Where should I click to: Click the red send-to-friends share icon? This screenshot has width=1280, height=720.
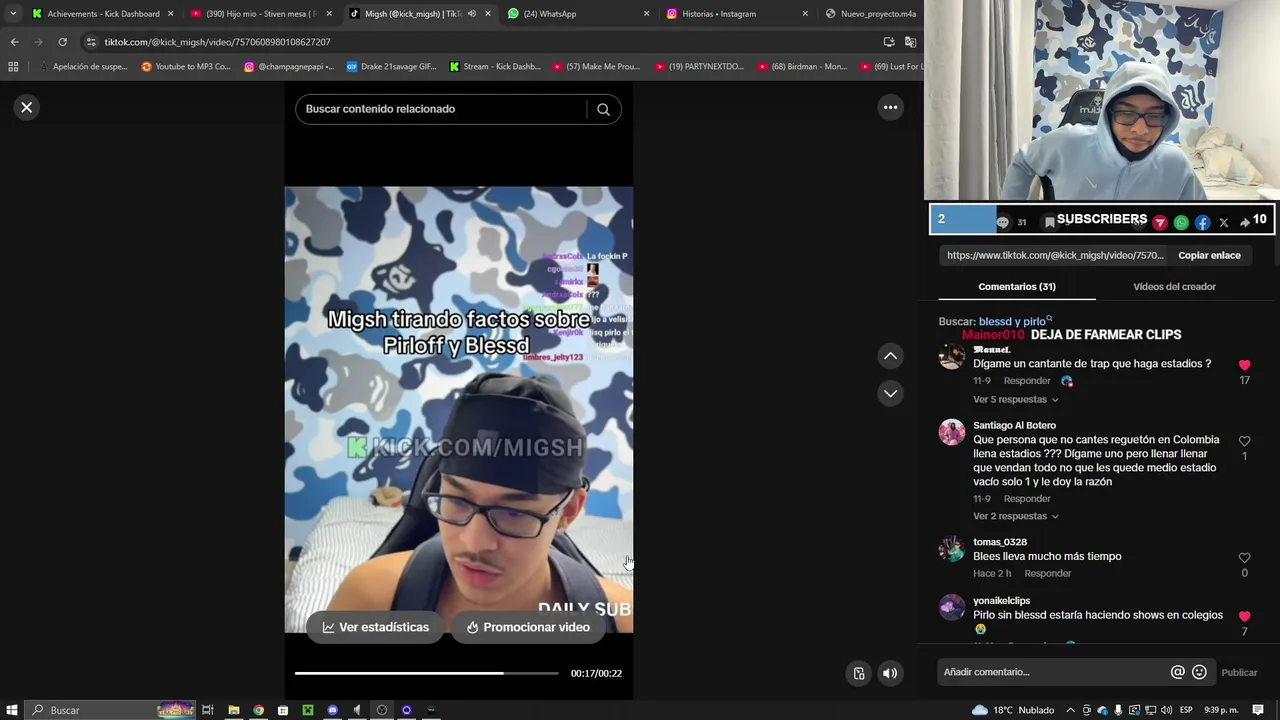[x=1160, y=222]
